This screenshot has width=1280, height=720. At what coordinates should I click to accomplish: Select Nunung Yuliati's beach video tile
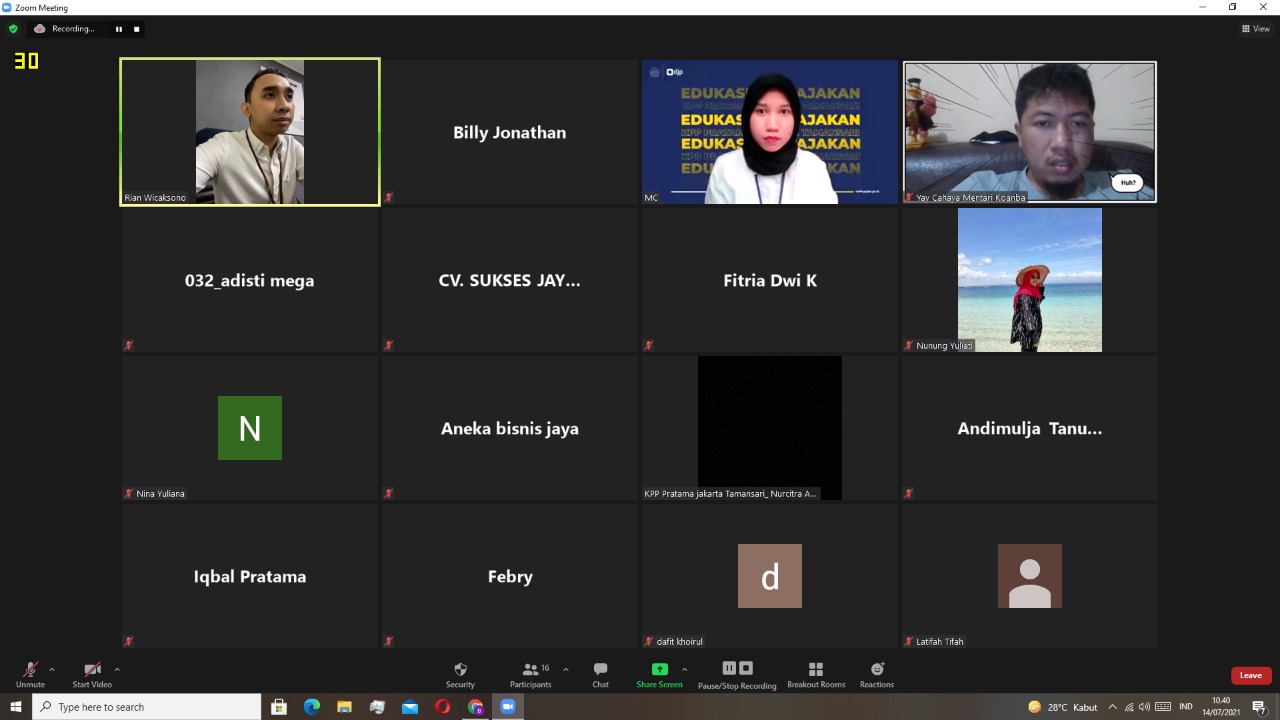[1029, 280]
